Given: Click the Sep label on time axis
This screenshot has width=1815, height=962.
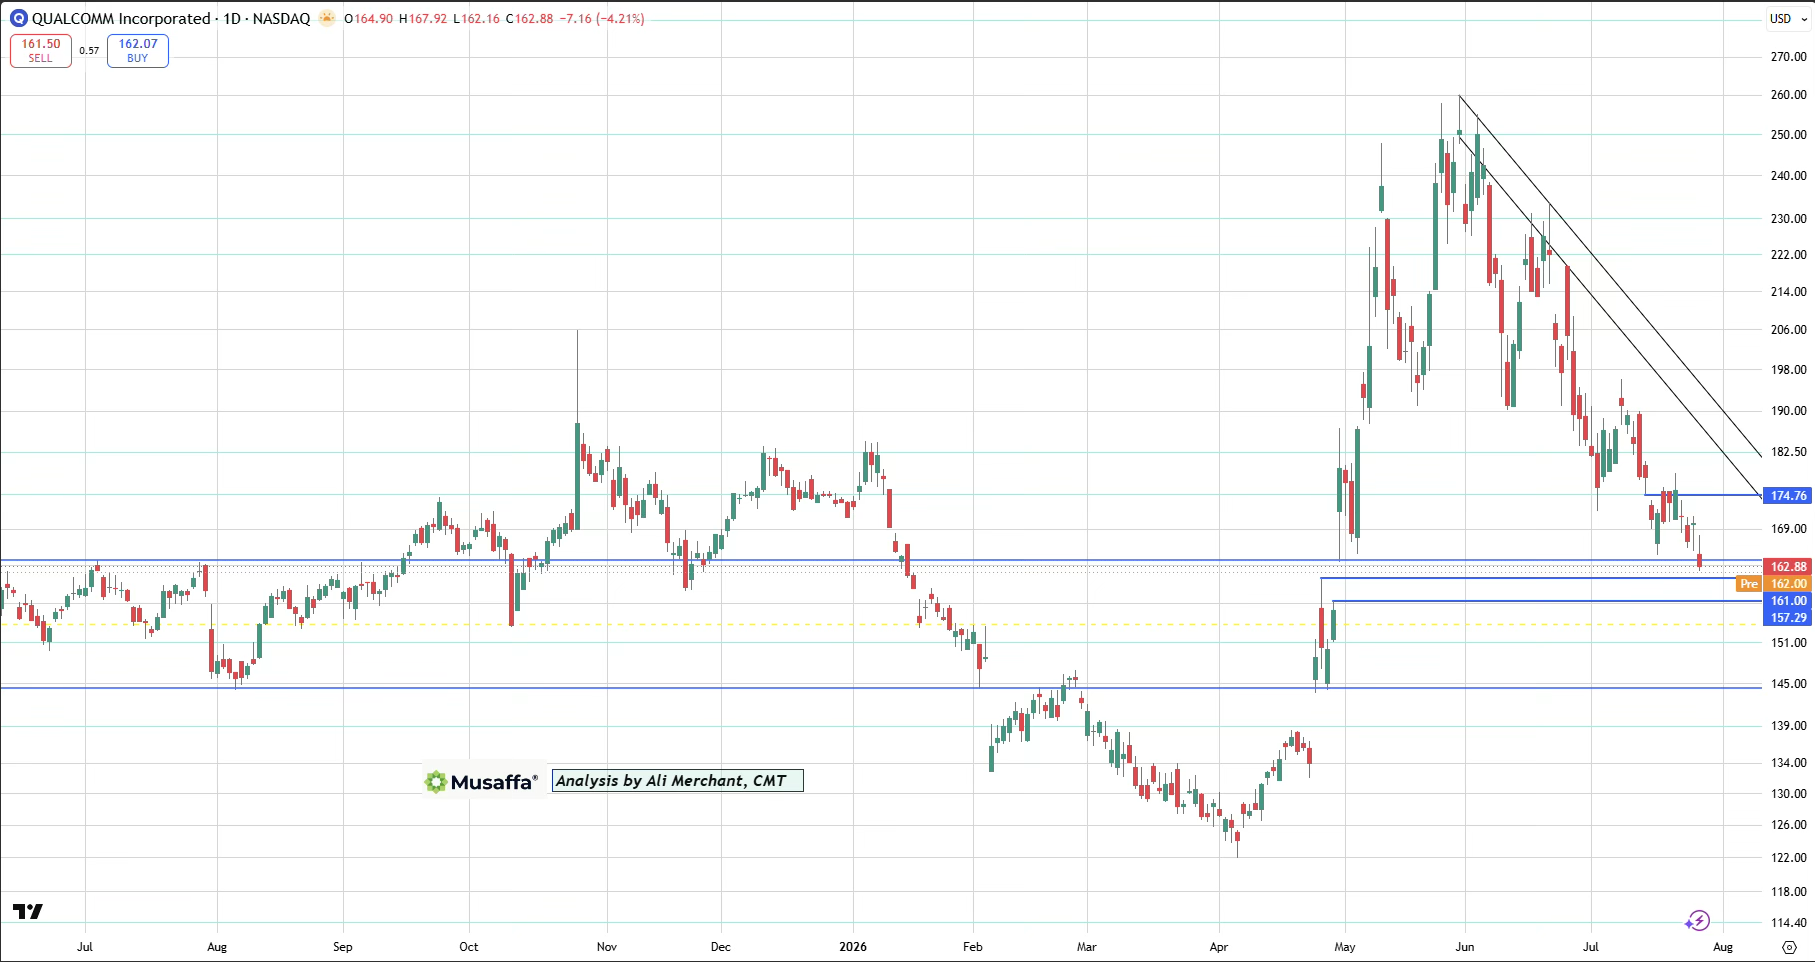Looking at the screenshot, I should [x=343, y=947].
